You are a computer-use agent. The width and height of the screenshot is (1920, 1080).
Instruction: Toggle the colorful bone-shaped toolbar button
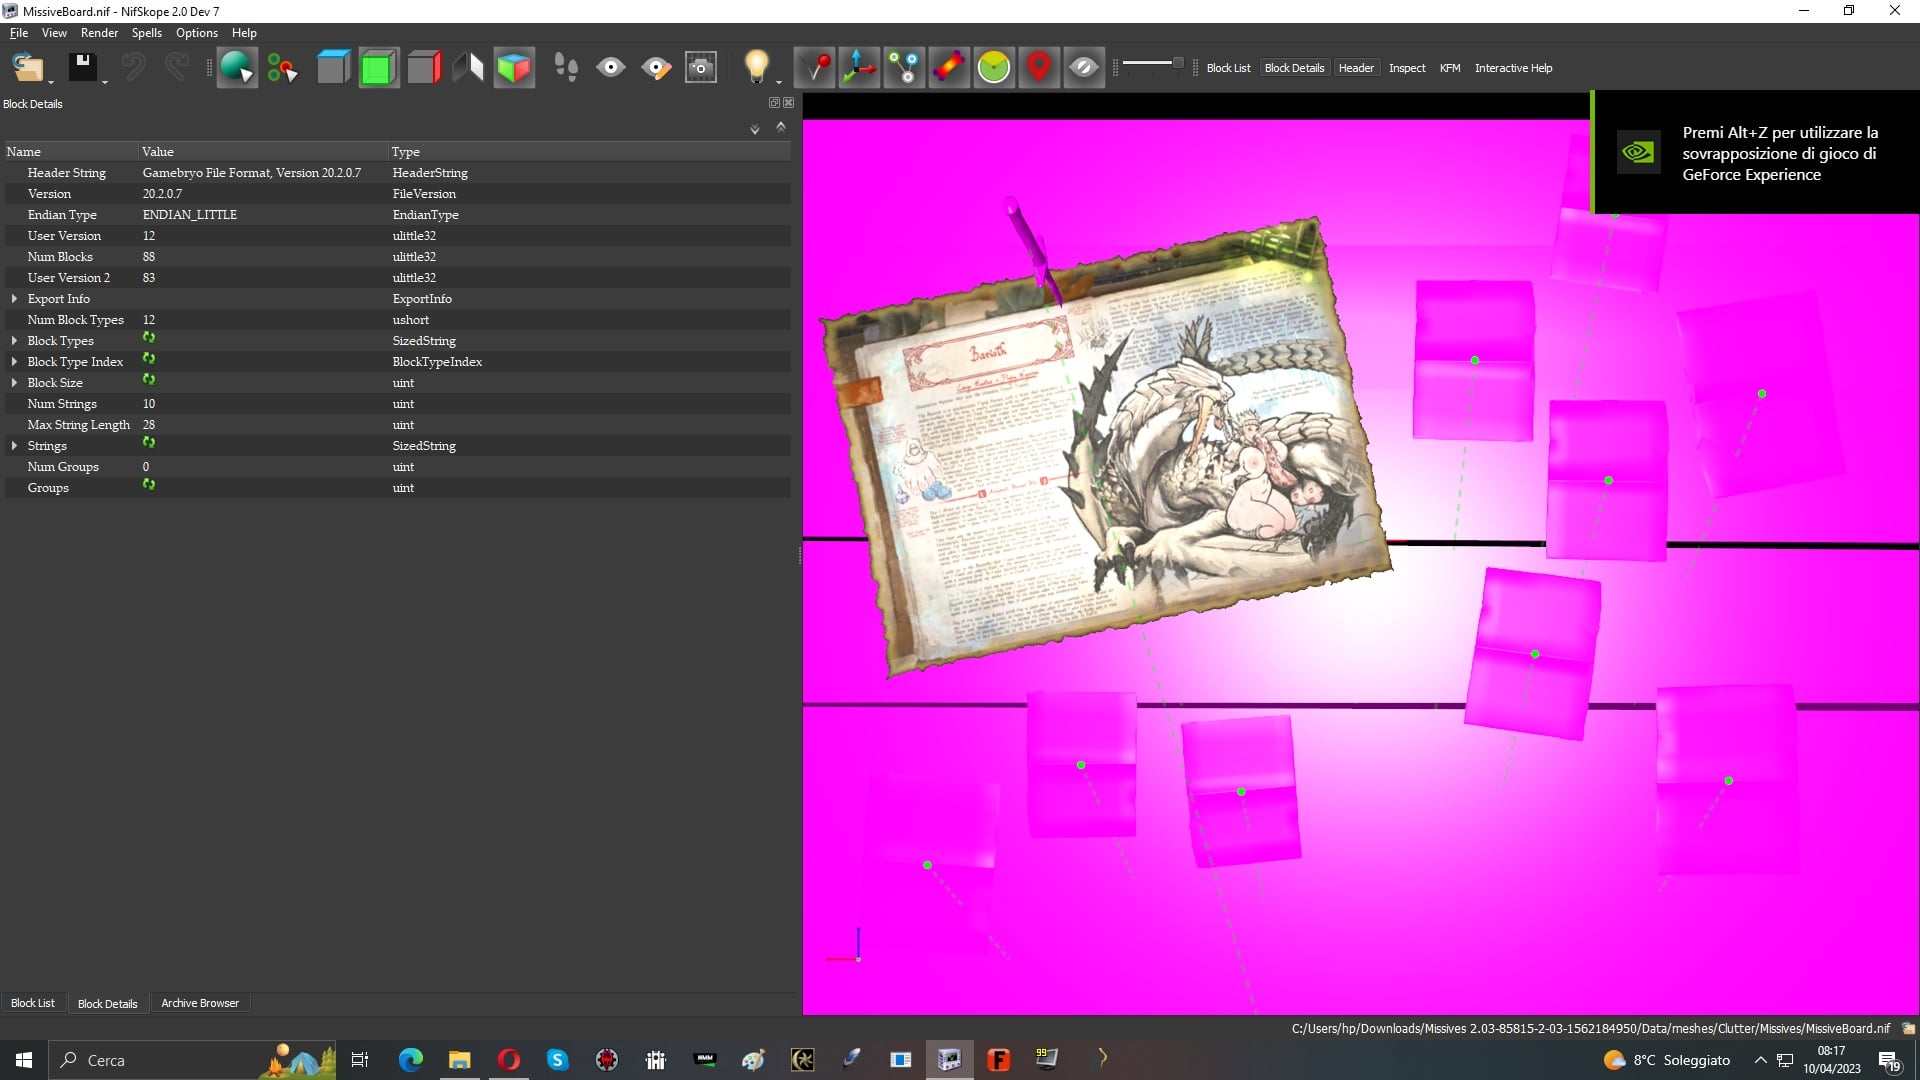click(949, 68)
